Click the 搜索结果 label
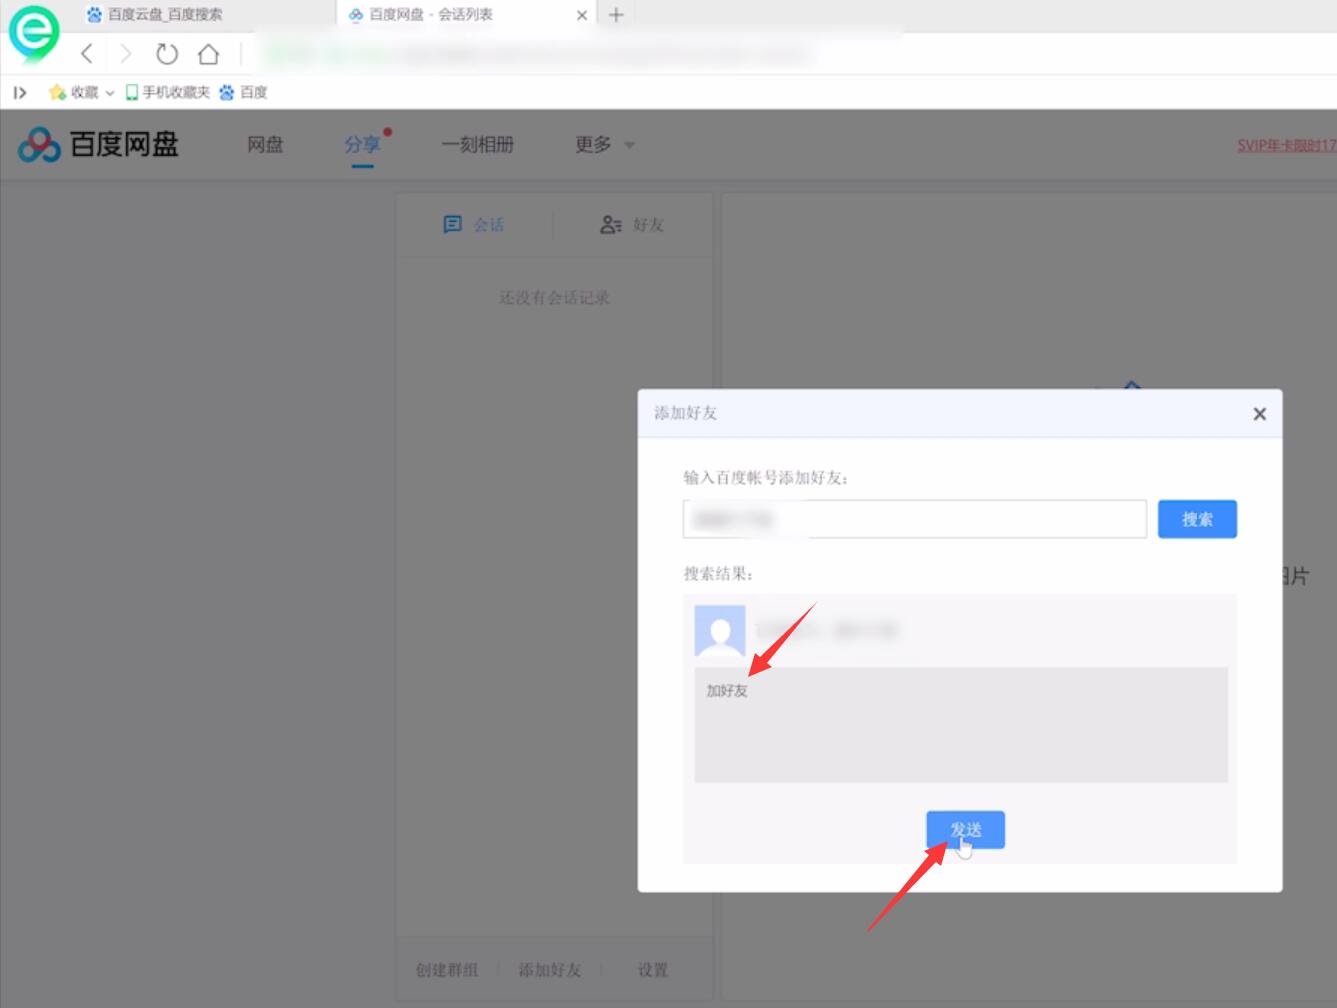1337x1008 pixels. point(718,574)
